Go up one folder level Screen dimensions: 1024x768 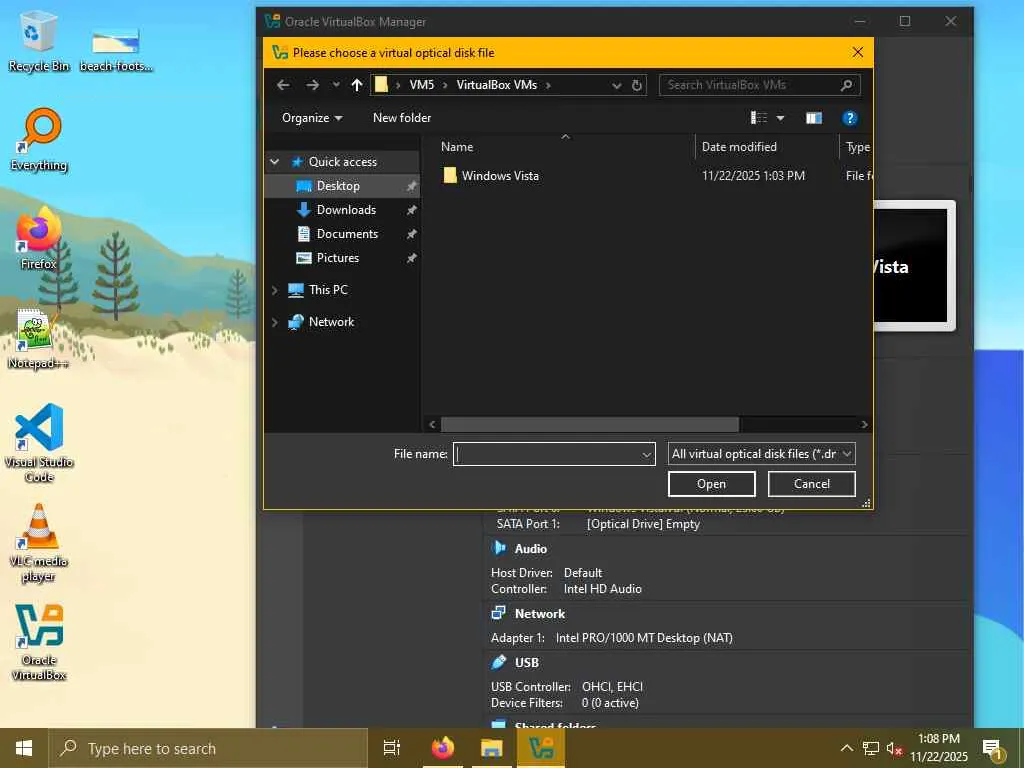[x=357, y=85]
